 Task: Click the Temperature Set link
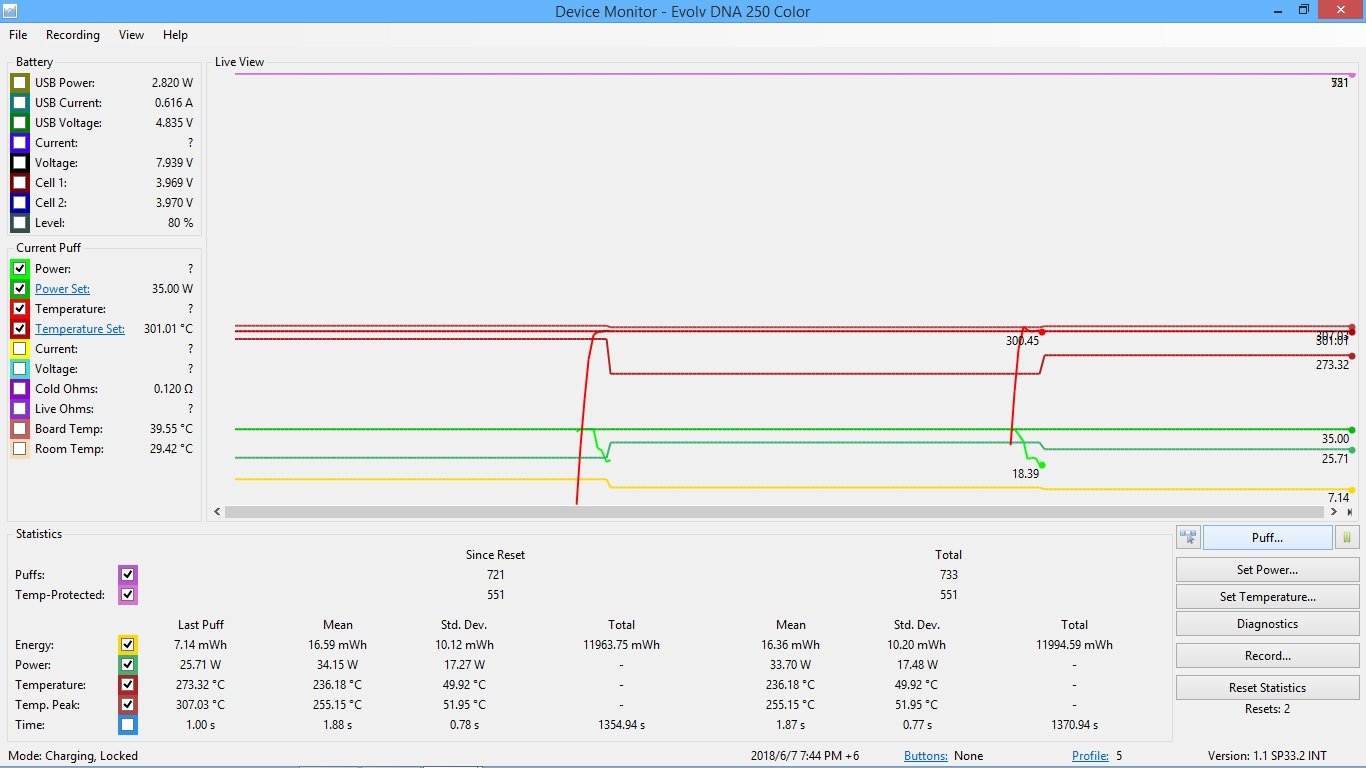[80, 329]
